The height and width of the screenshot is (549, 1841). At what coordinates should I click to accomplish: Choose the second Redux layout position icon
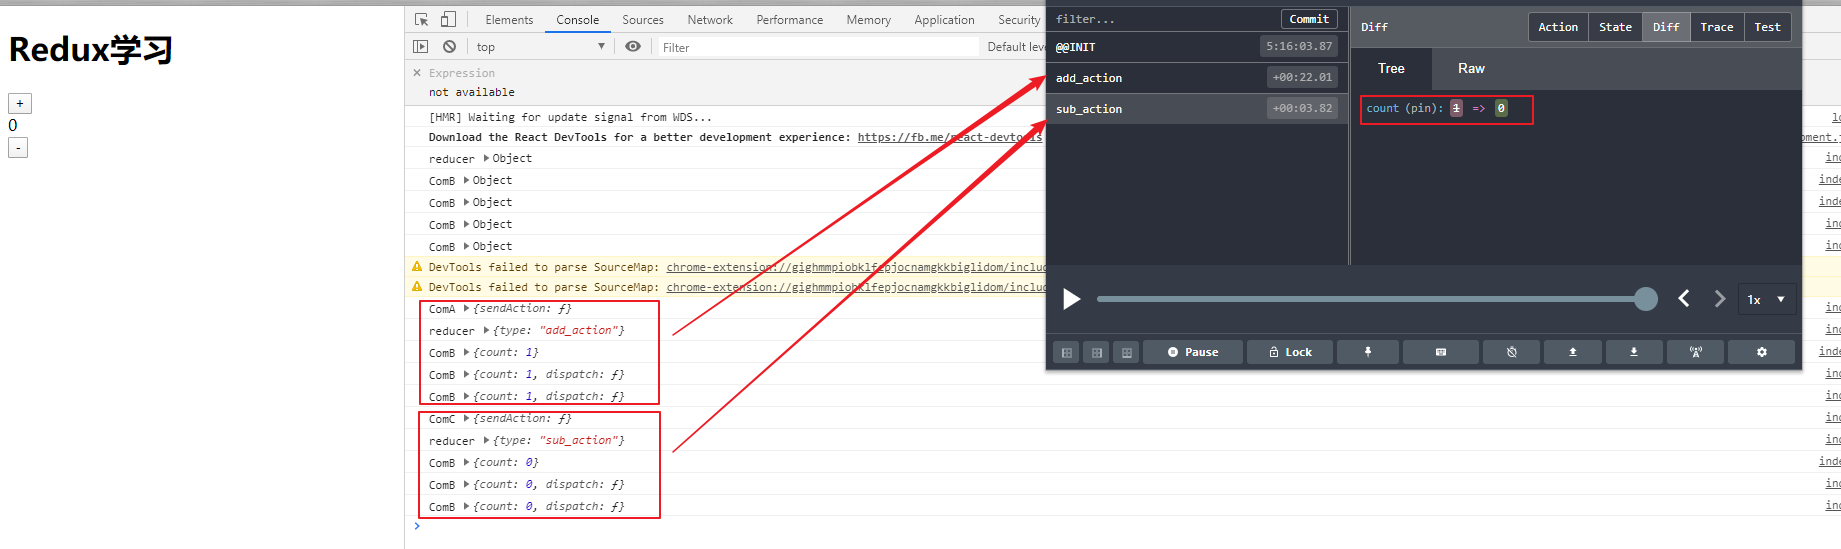1097,352
